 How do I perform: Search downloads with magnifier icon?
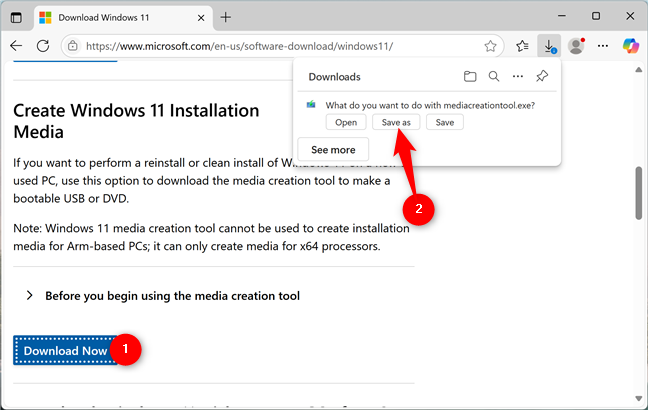(x=494, y=76)
